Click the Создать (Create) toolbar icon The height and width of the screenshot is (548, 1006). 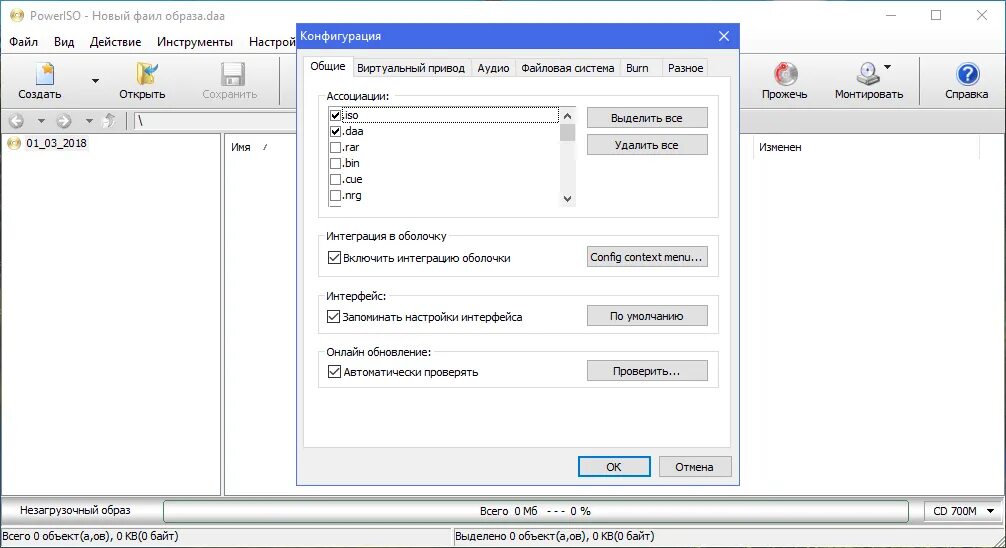pos(44,74)
